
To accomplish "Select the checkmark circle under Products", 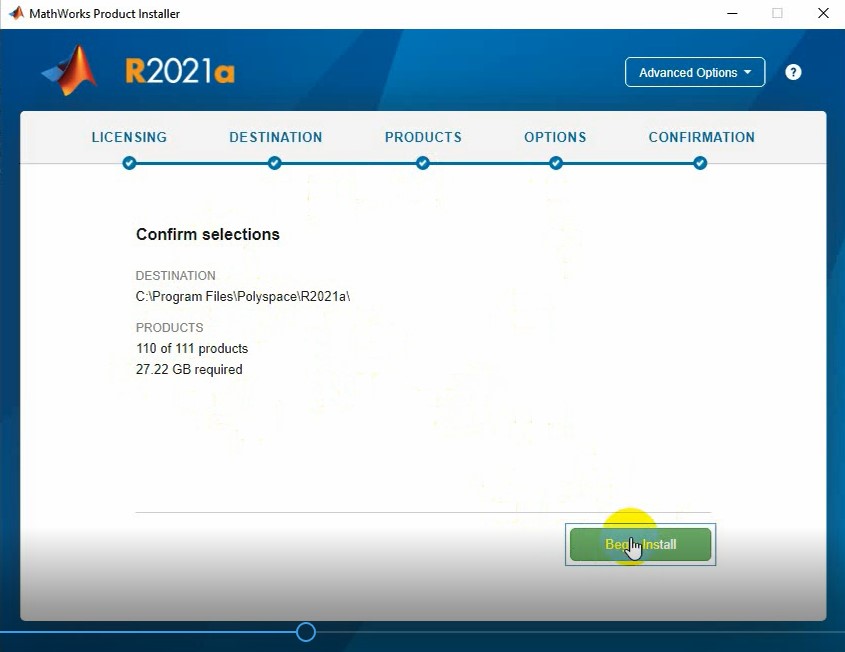I will click(x=423, y=163).
